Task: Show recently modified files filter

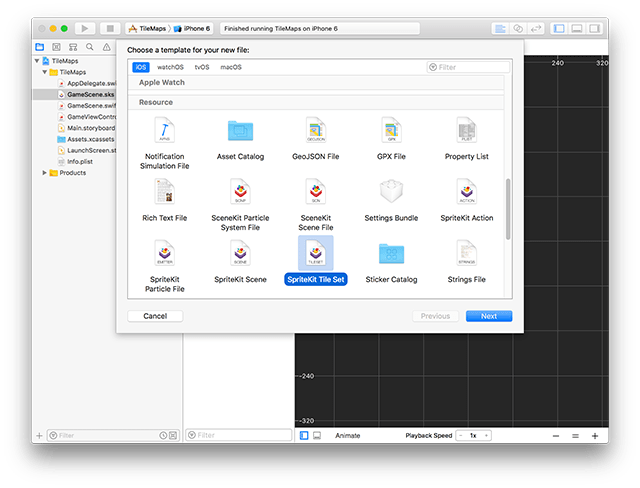Action: click(x=163, y=435)
